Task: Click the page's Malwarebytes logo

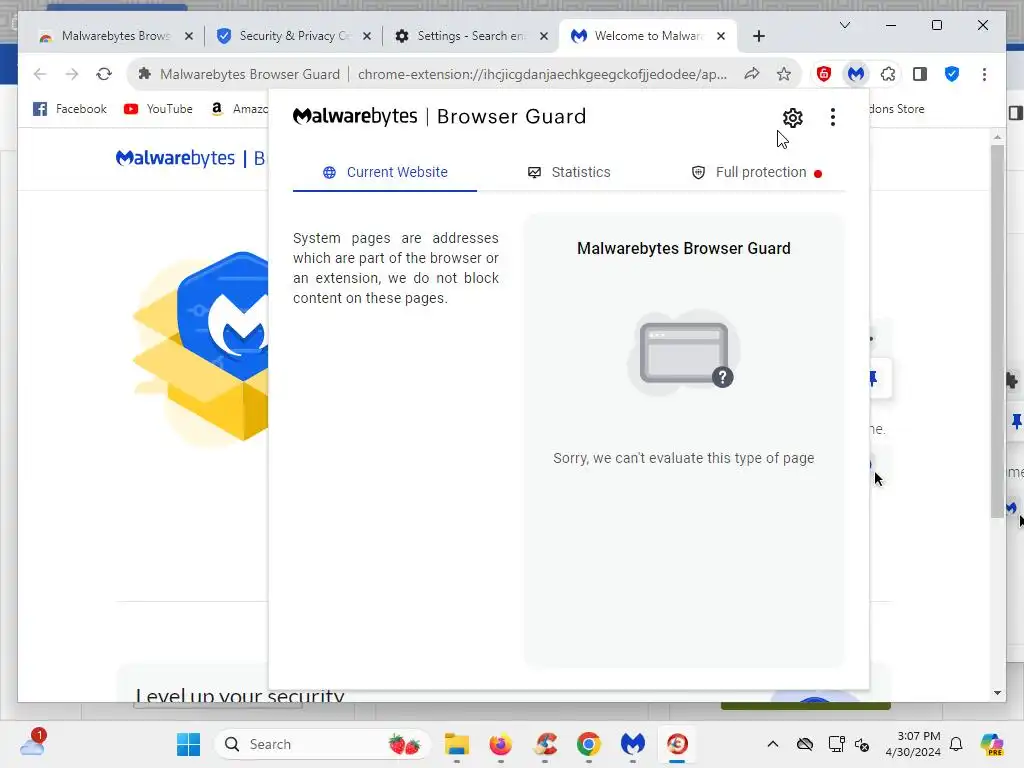Action: (x=175, y=159)
